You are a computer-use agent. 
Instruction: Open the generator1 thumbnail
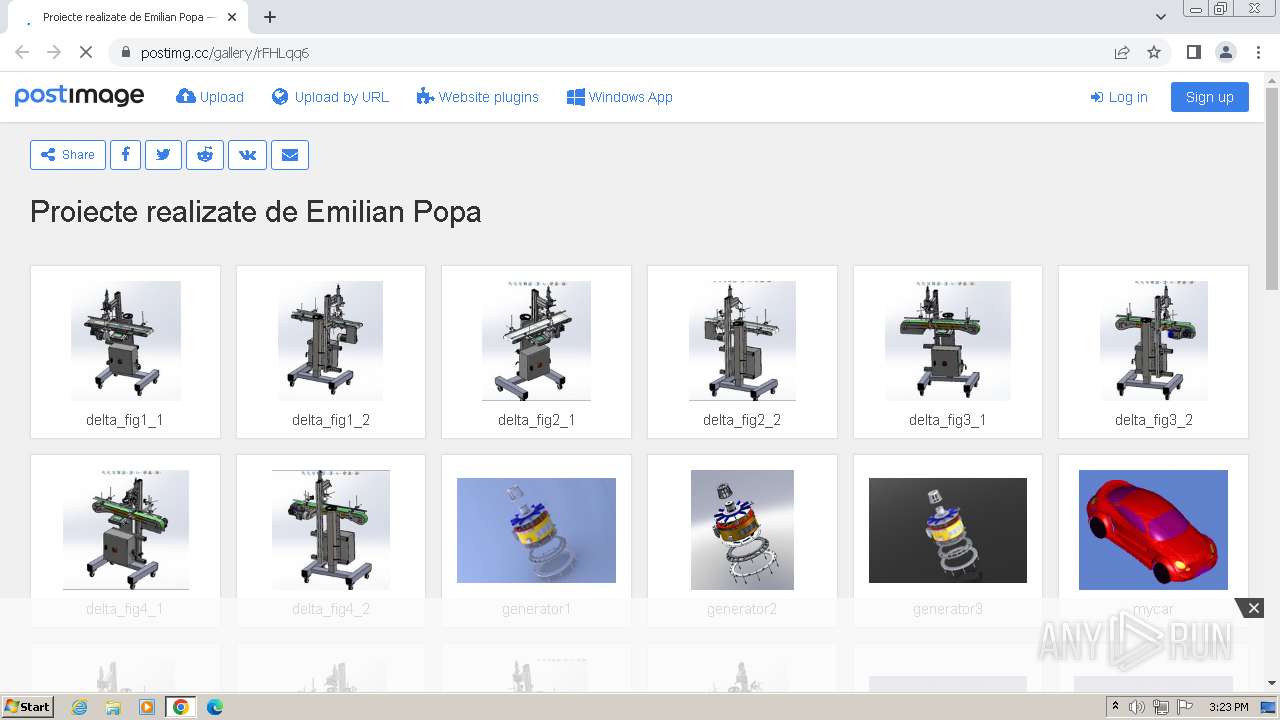536,530
